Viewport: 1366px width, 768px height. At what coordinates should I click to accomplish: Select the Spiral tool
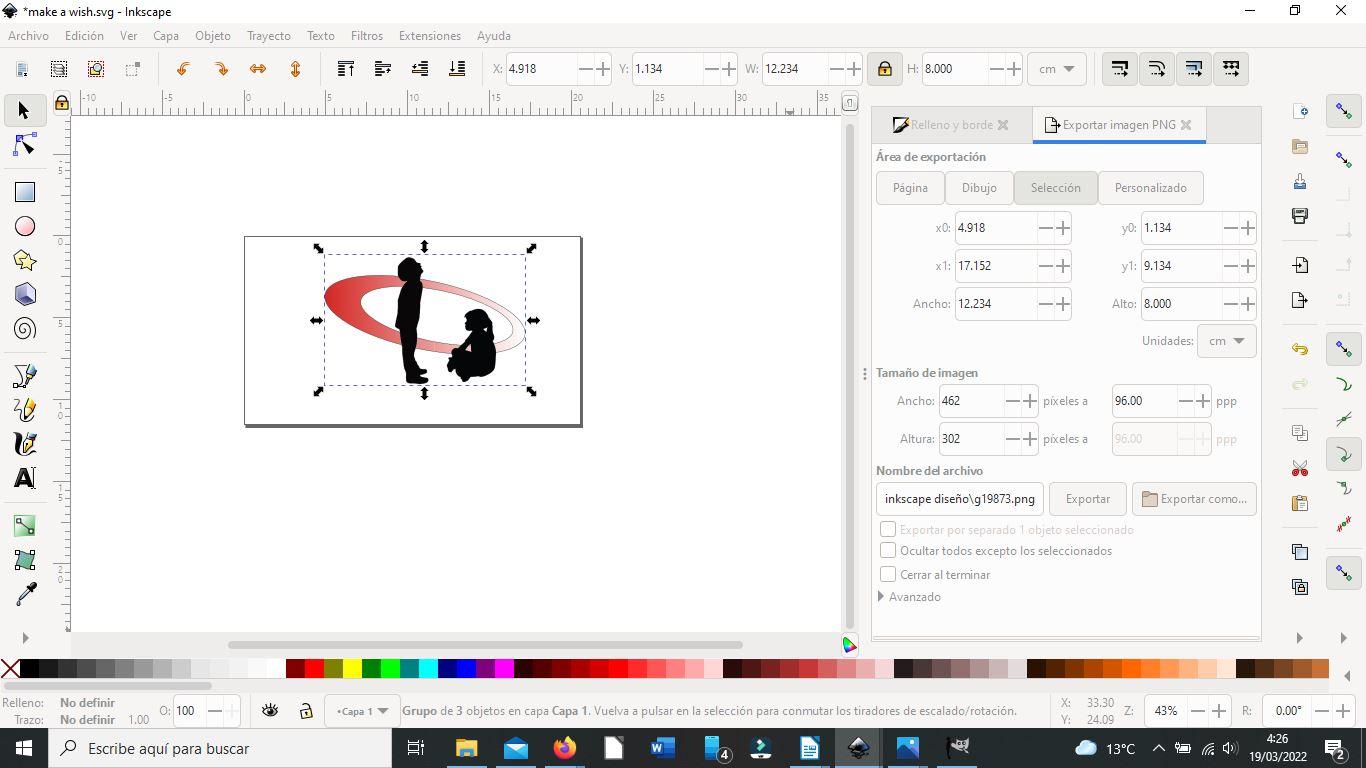click(x=24, y=329)
